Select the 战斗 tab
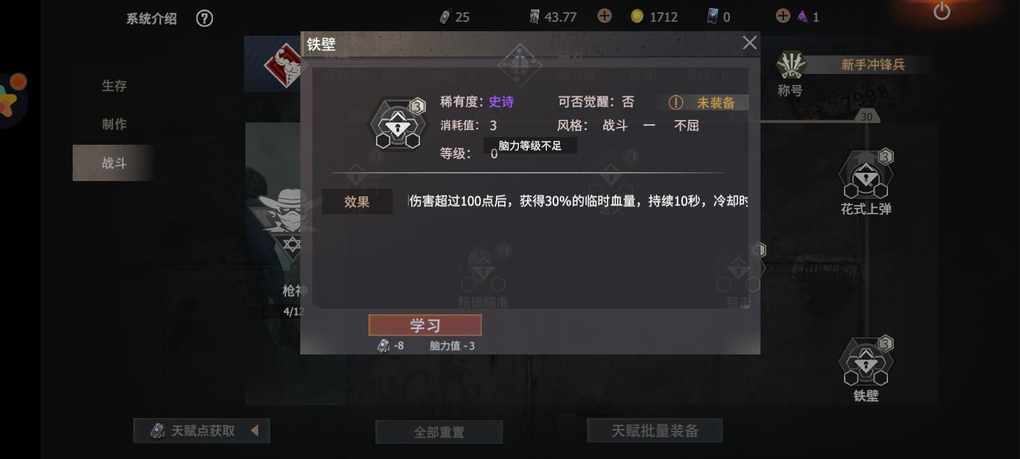1020x459 pixels. pyautogui.click(x=114, y=163)
